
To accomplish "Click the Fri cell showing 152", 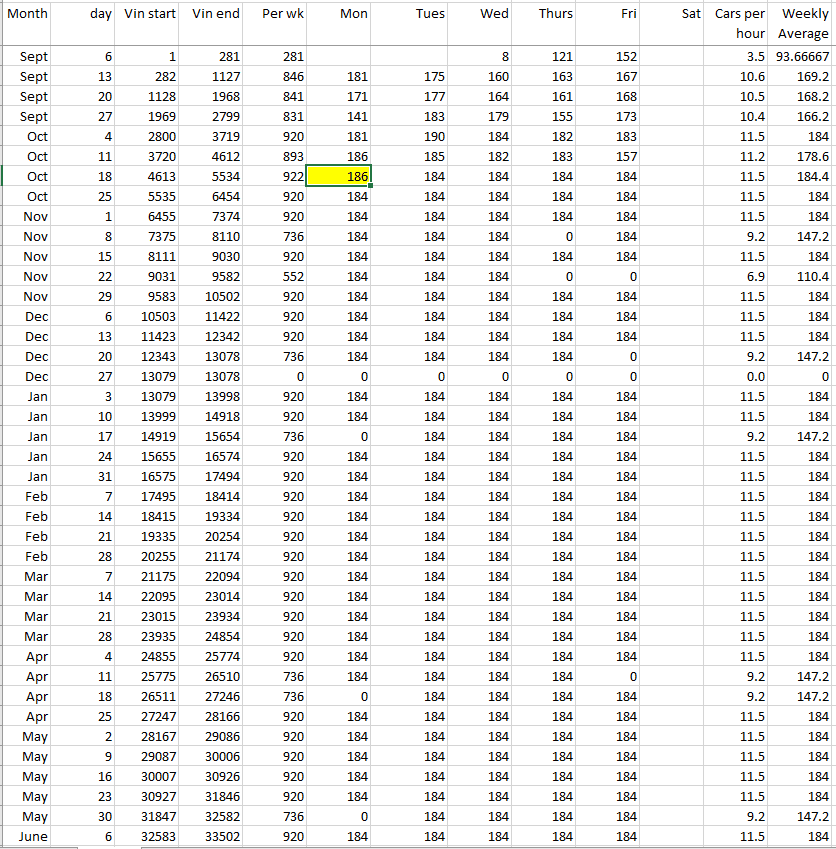I will pyautogui.click(x=609, y=56).
